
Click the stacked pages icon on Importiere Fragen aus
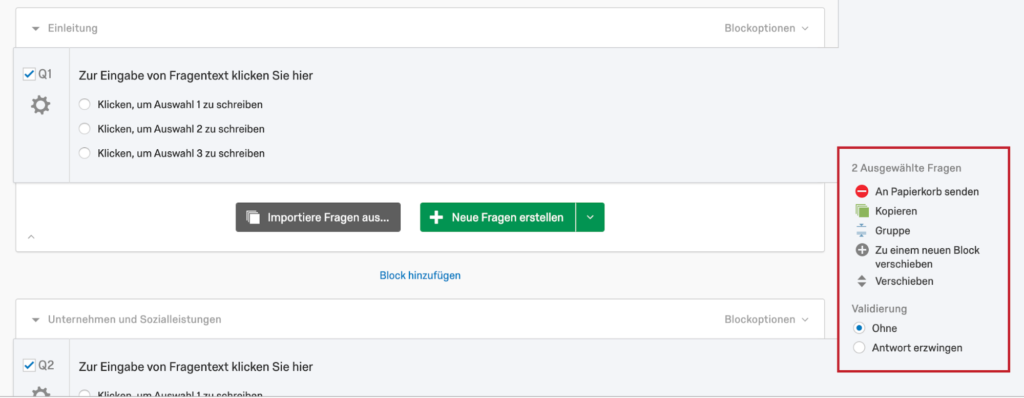[x=253, y=218]
